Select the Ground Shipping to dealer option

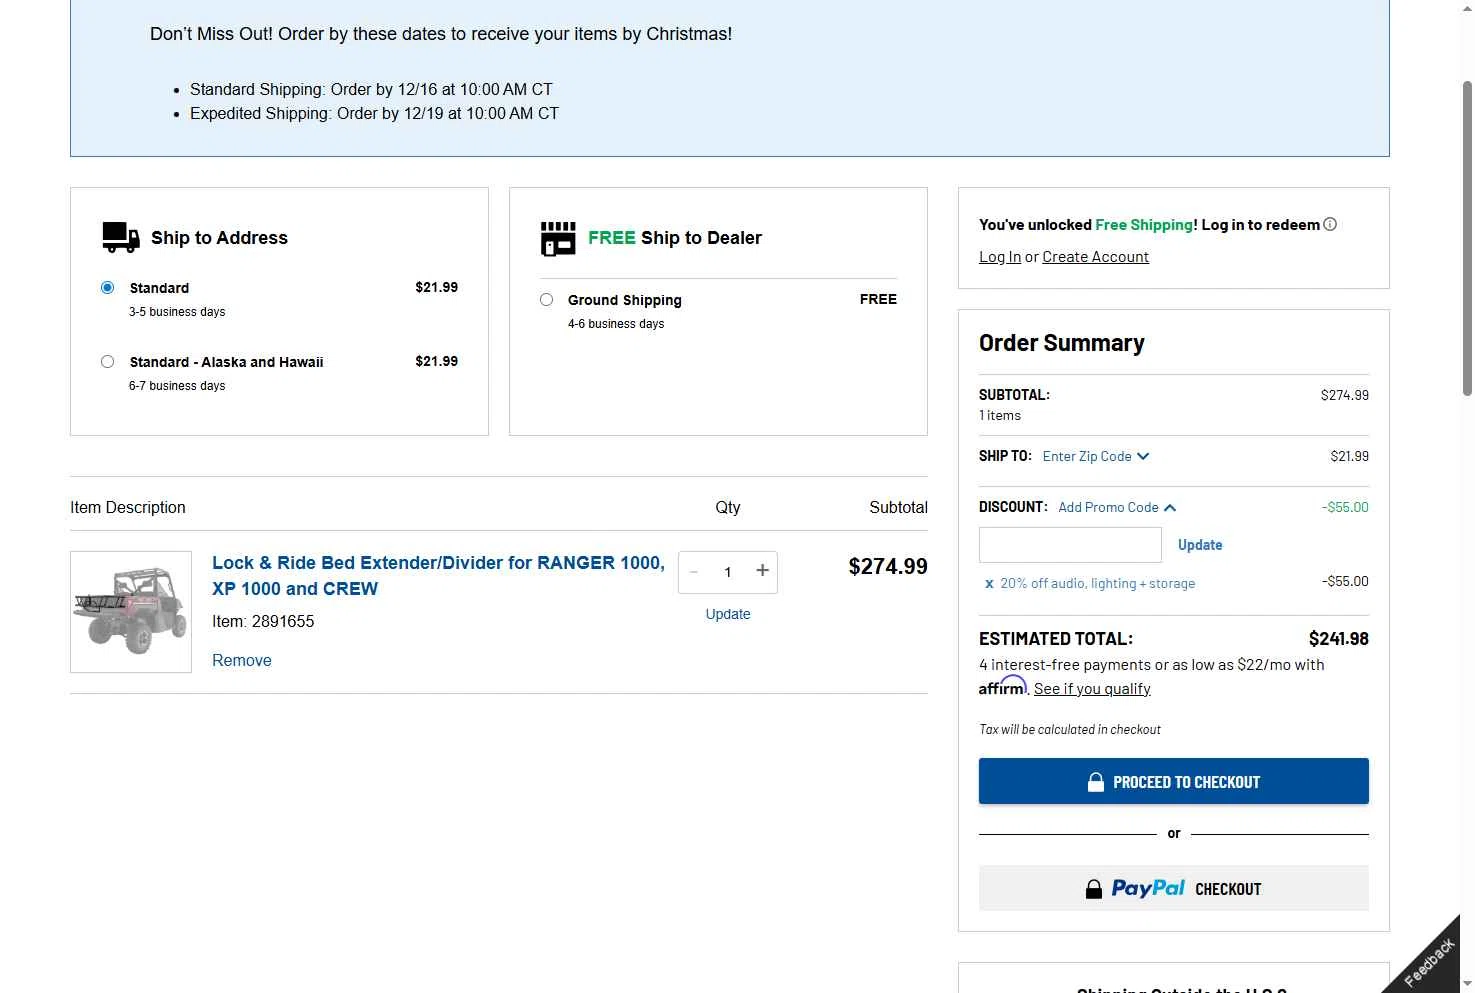point(546,299)
